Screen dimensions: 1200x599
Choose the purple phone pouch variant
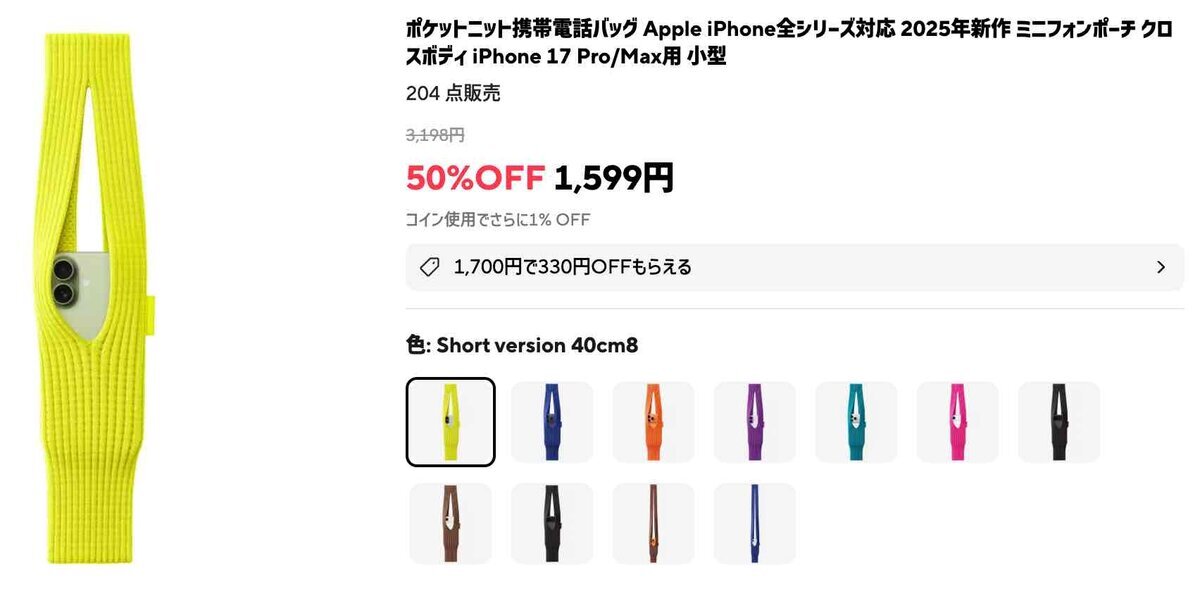click(x=757, y=420)
